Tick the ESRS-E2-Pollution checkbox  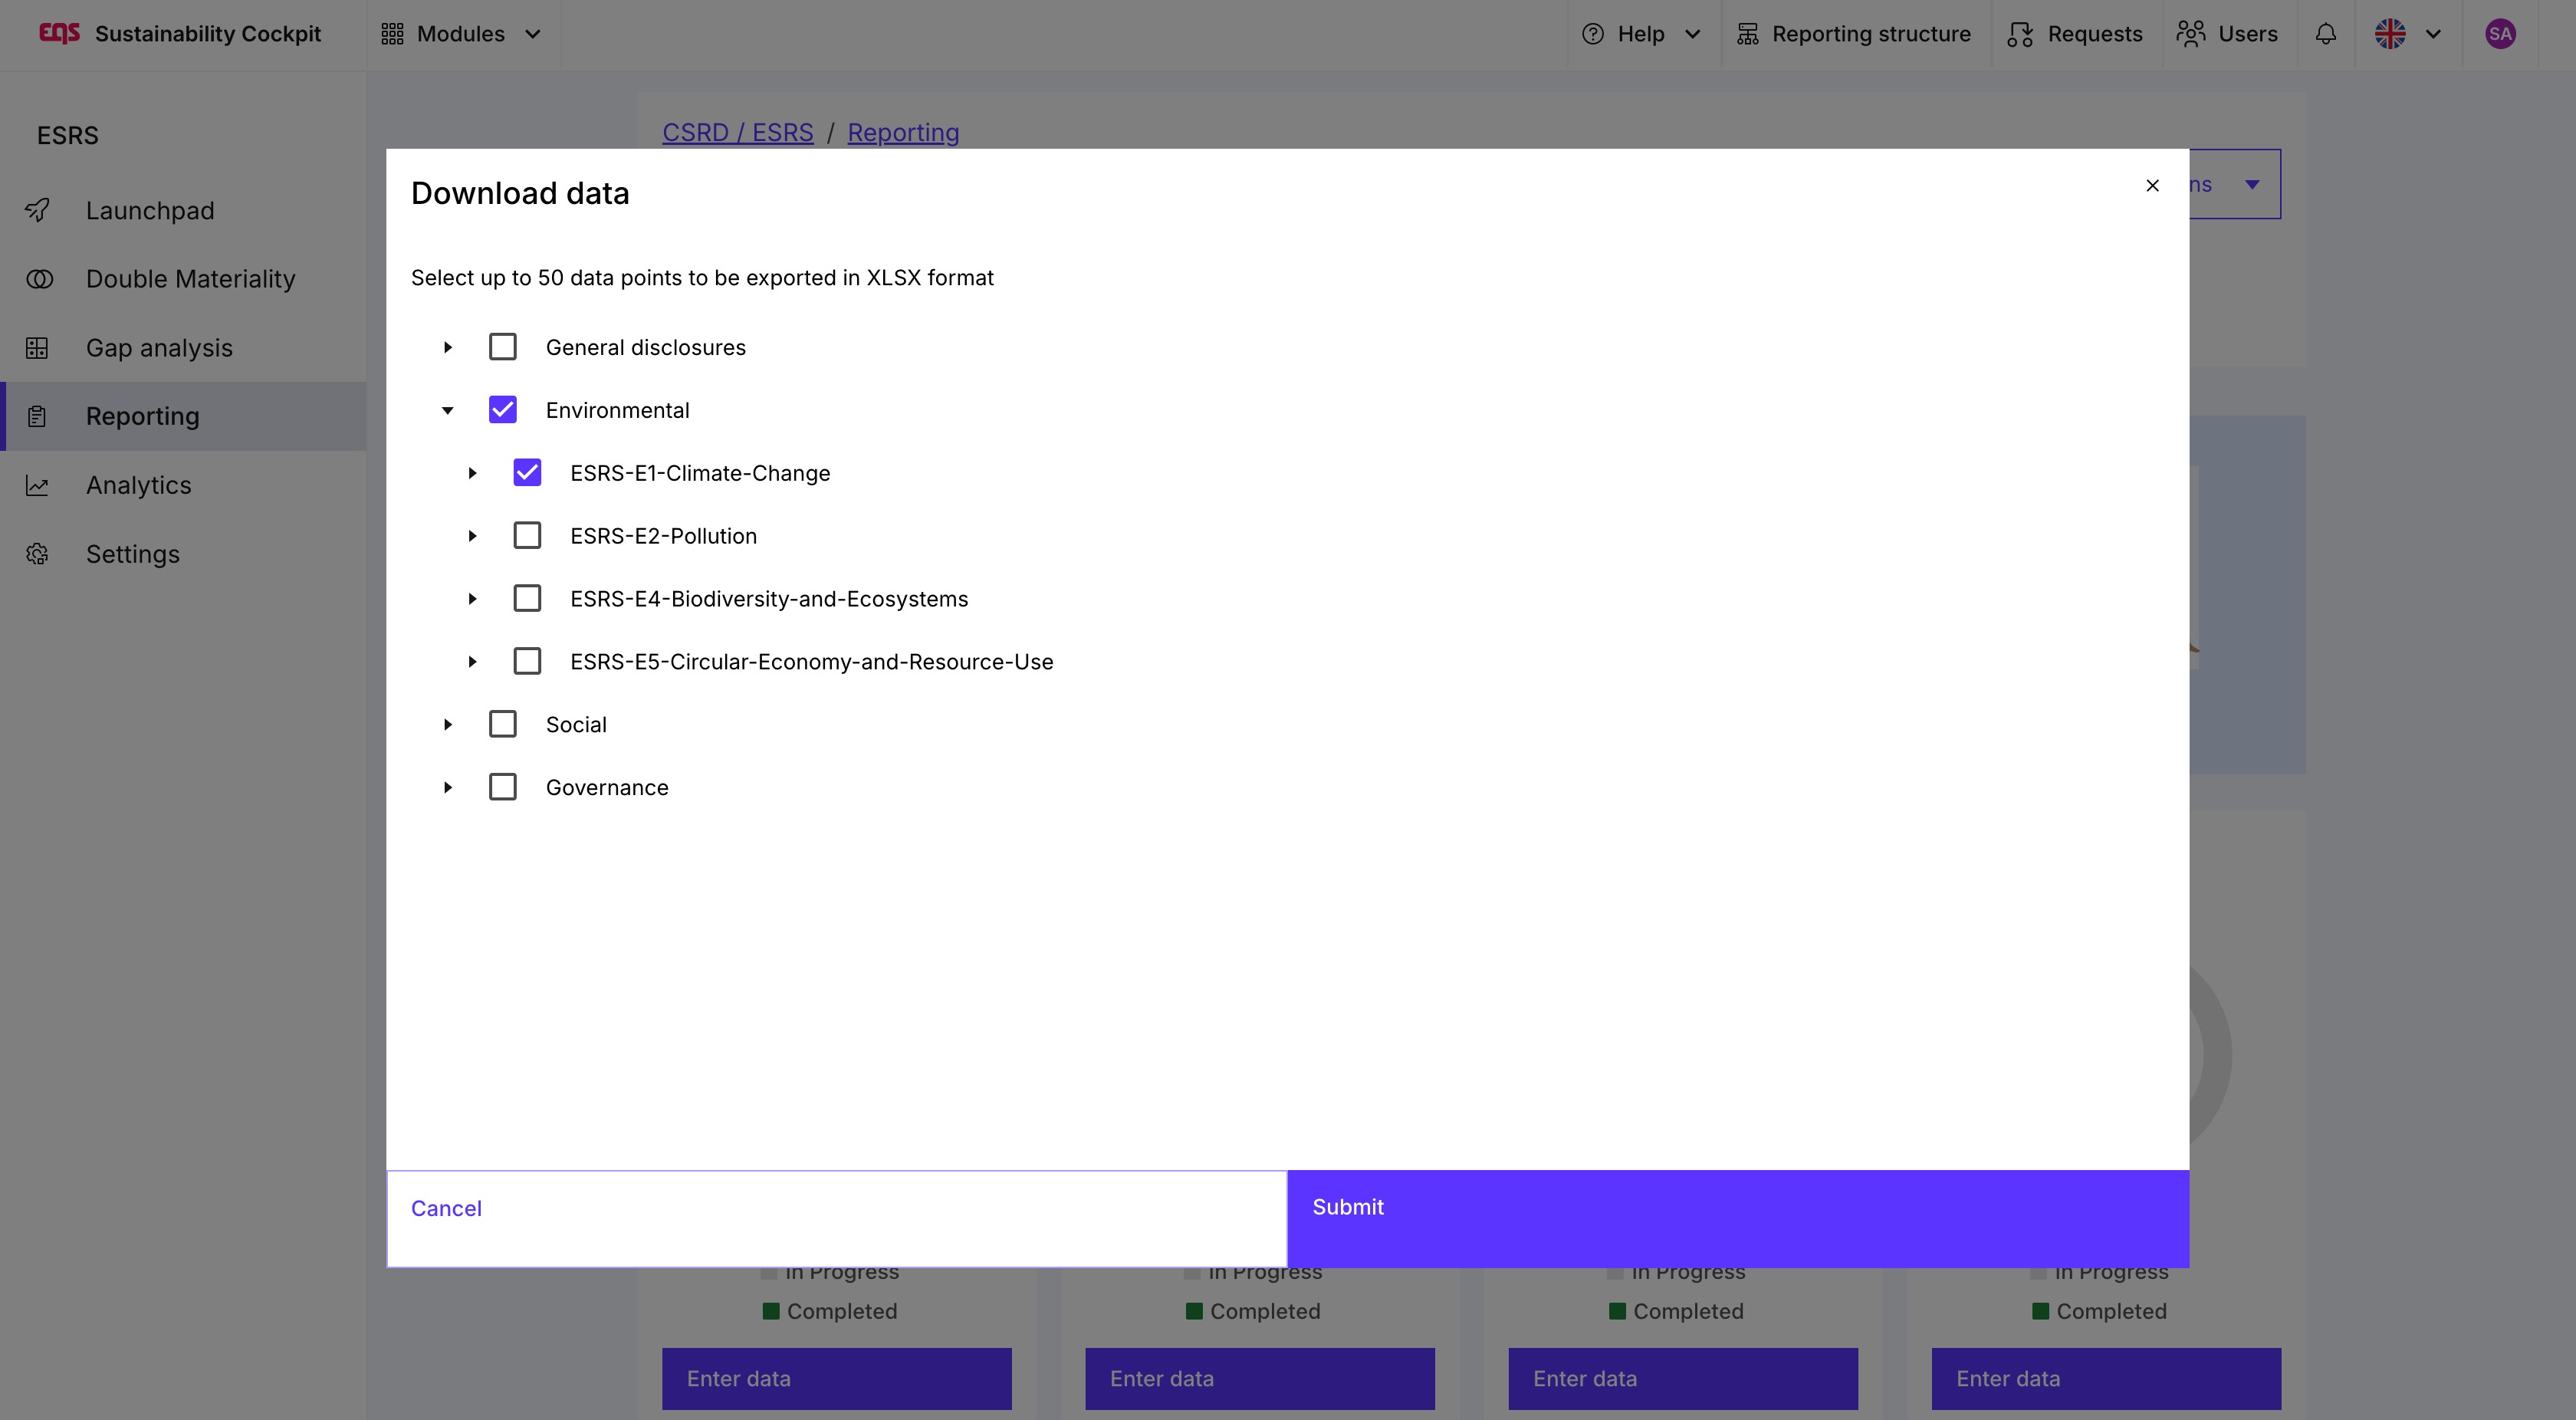527,536
